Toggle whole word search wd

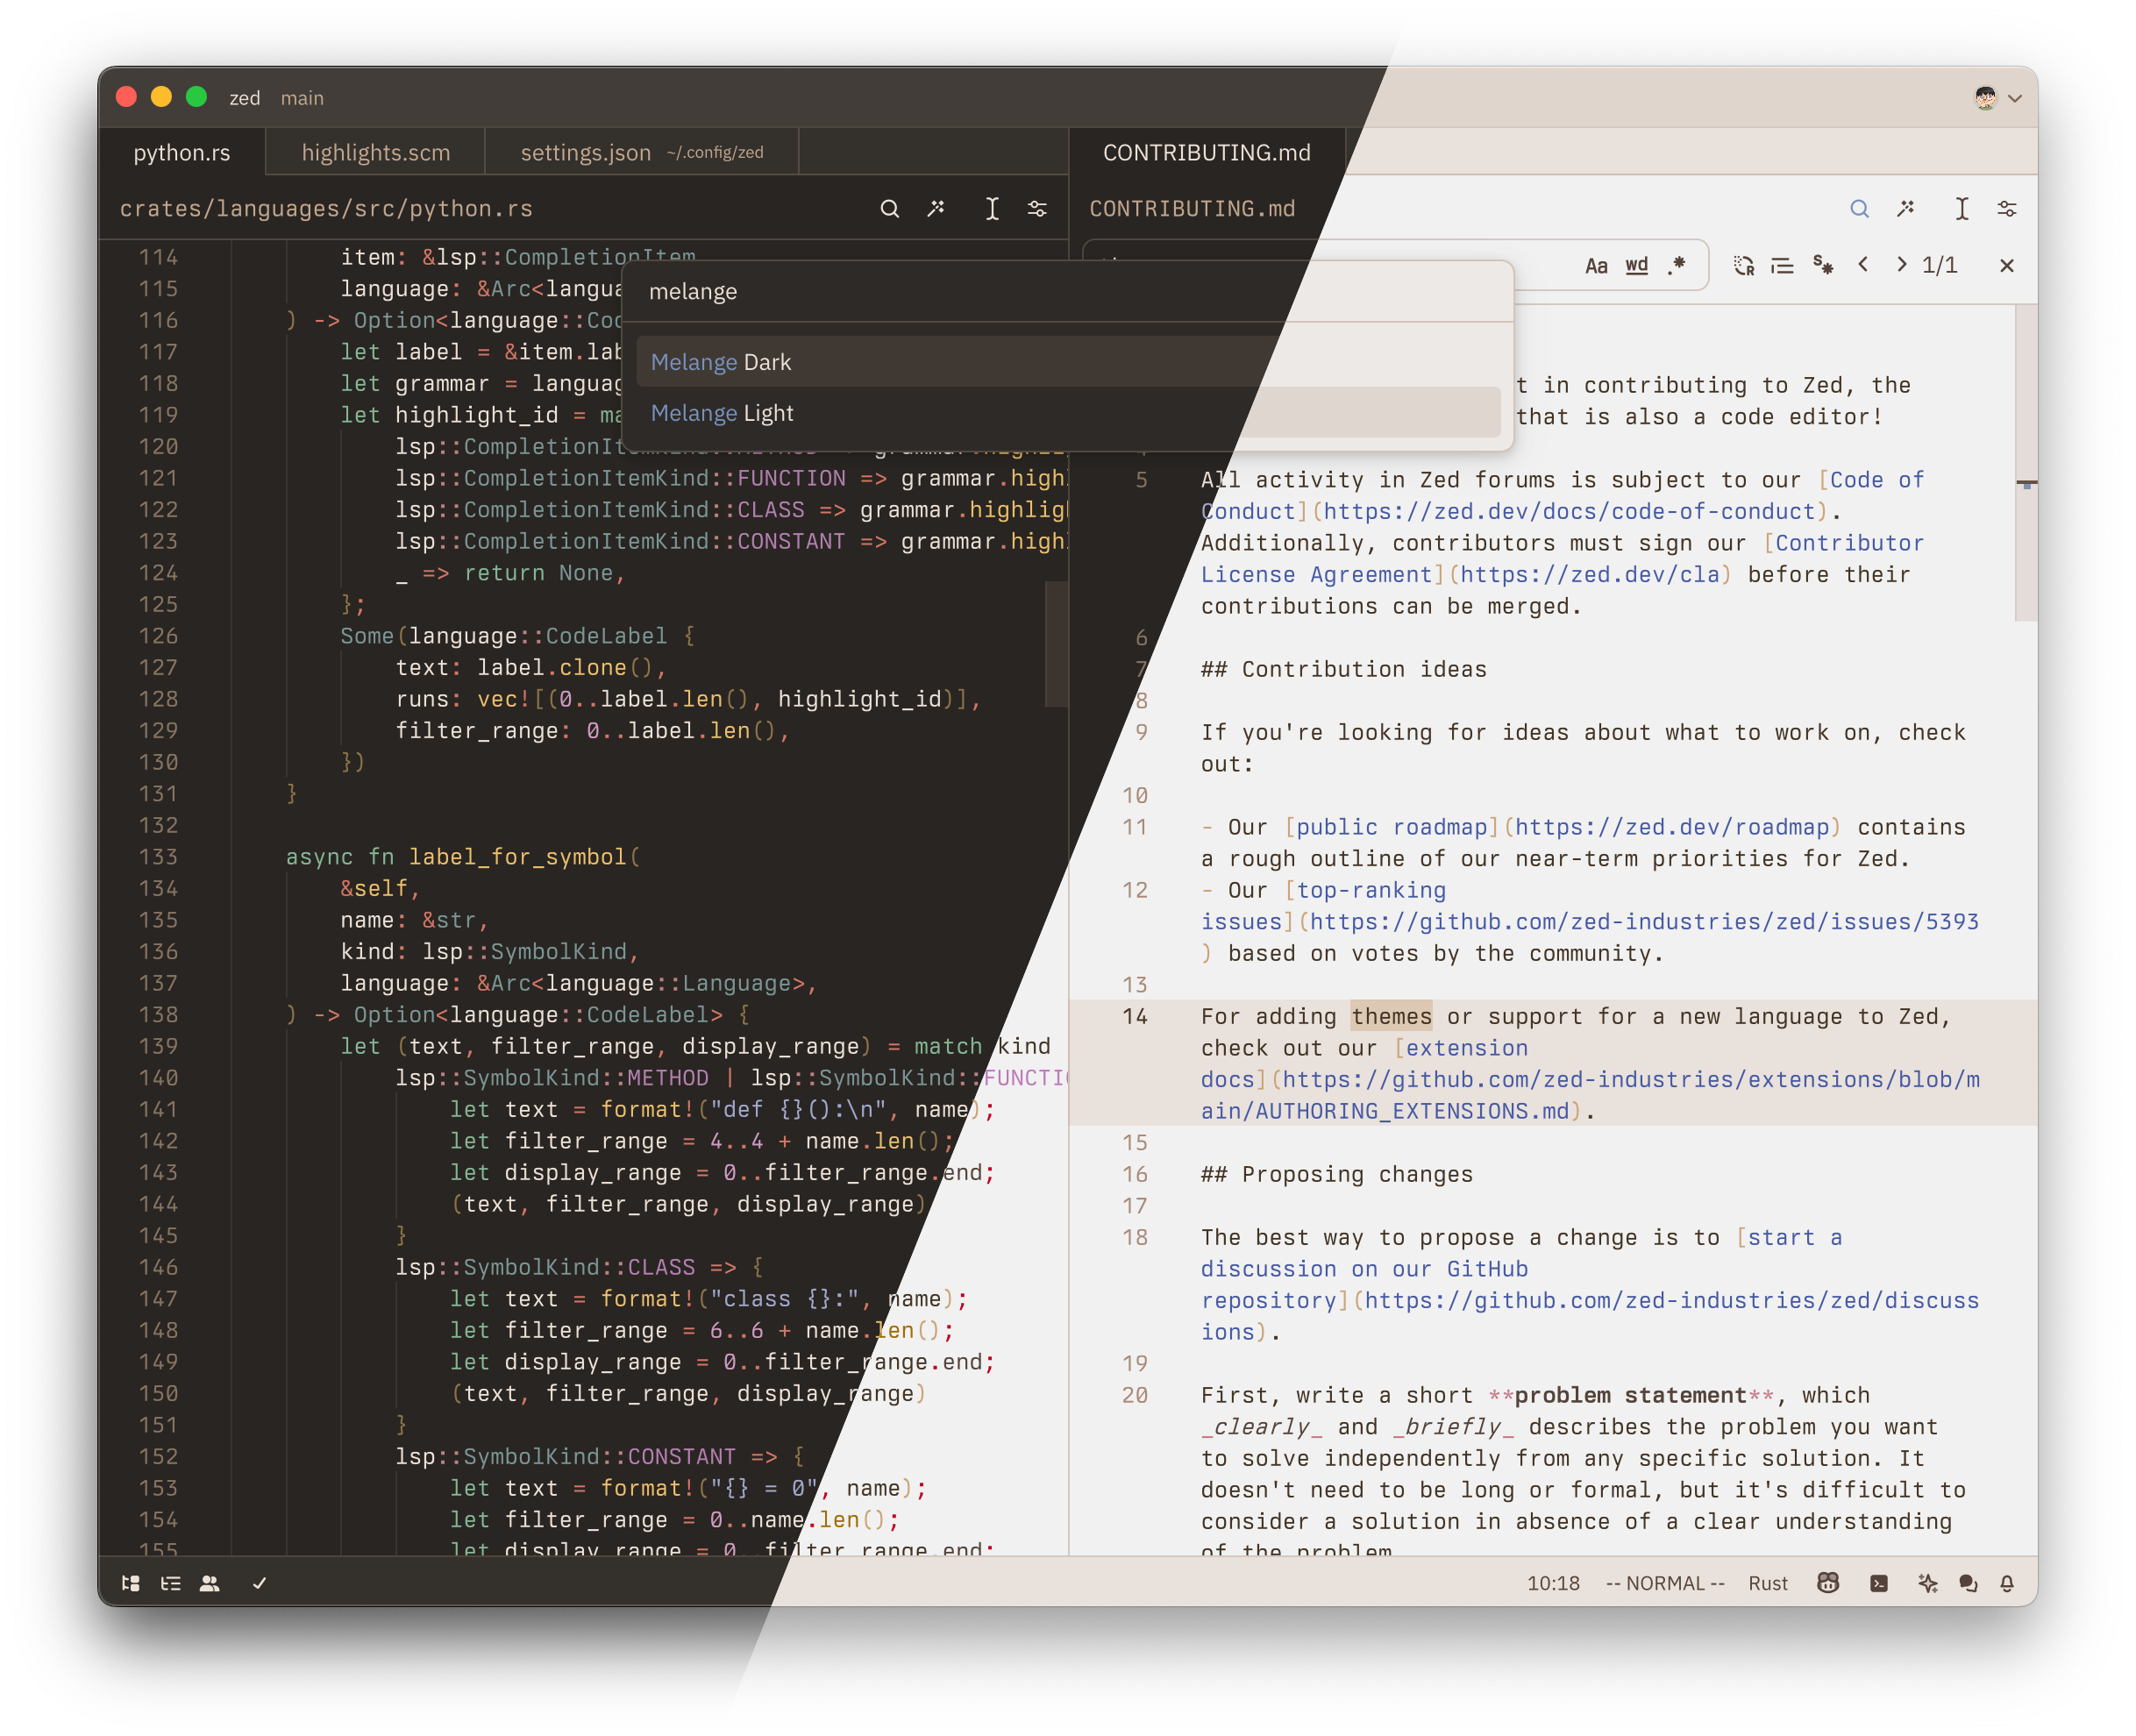pyautogui.click(x=1637, y=265)
